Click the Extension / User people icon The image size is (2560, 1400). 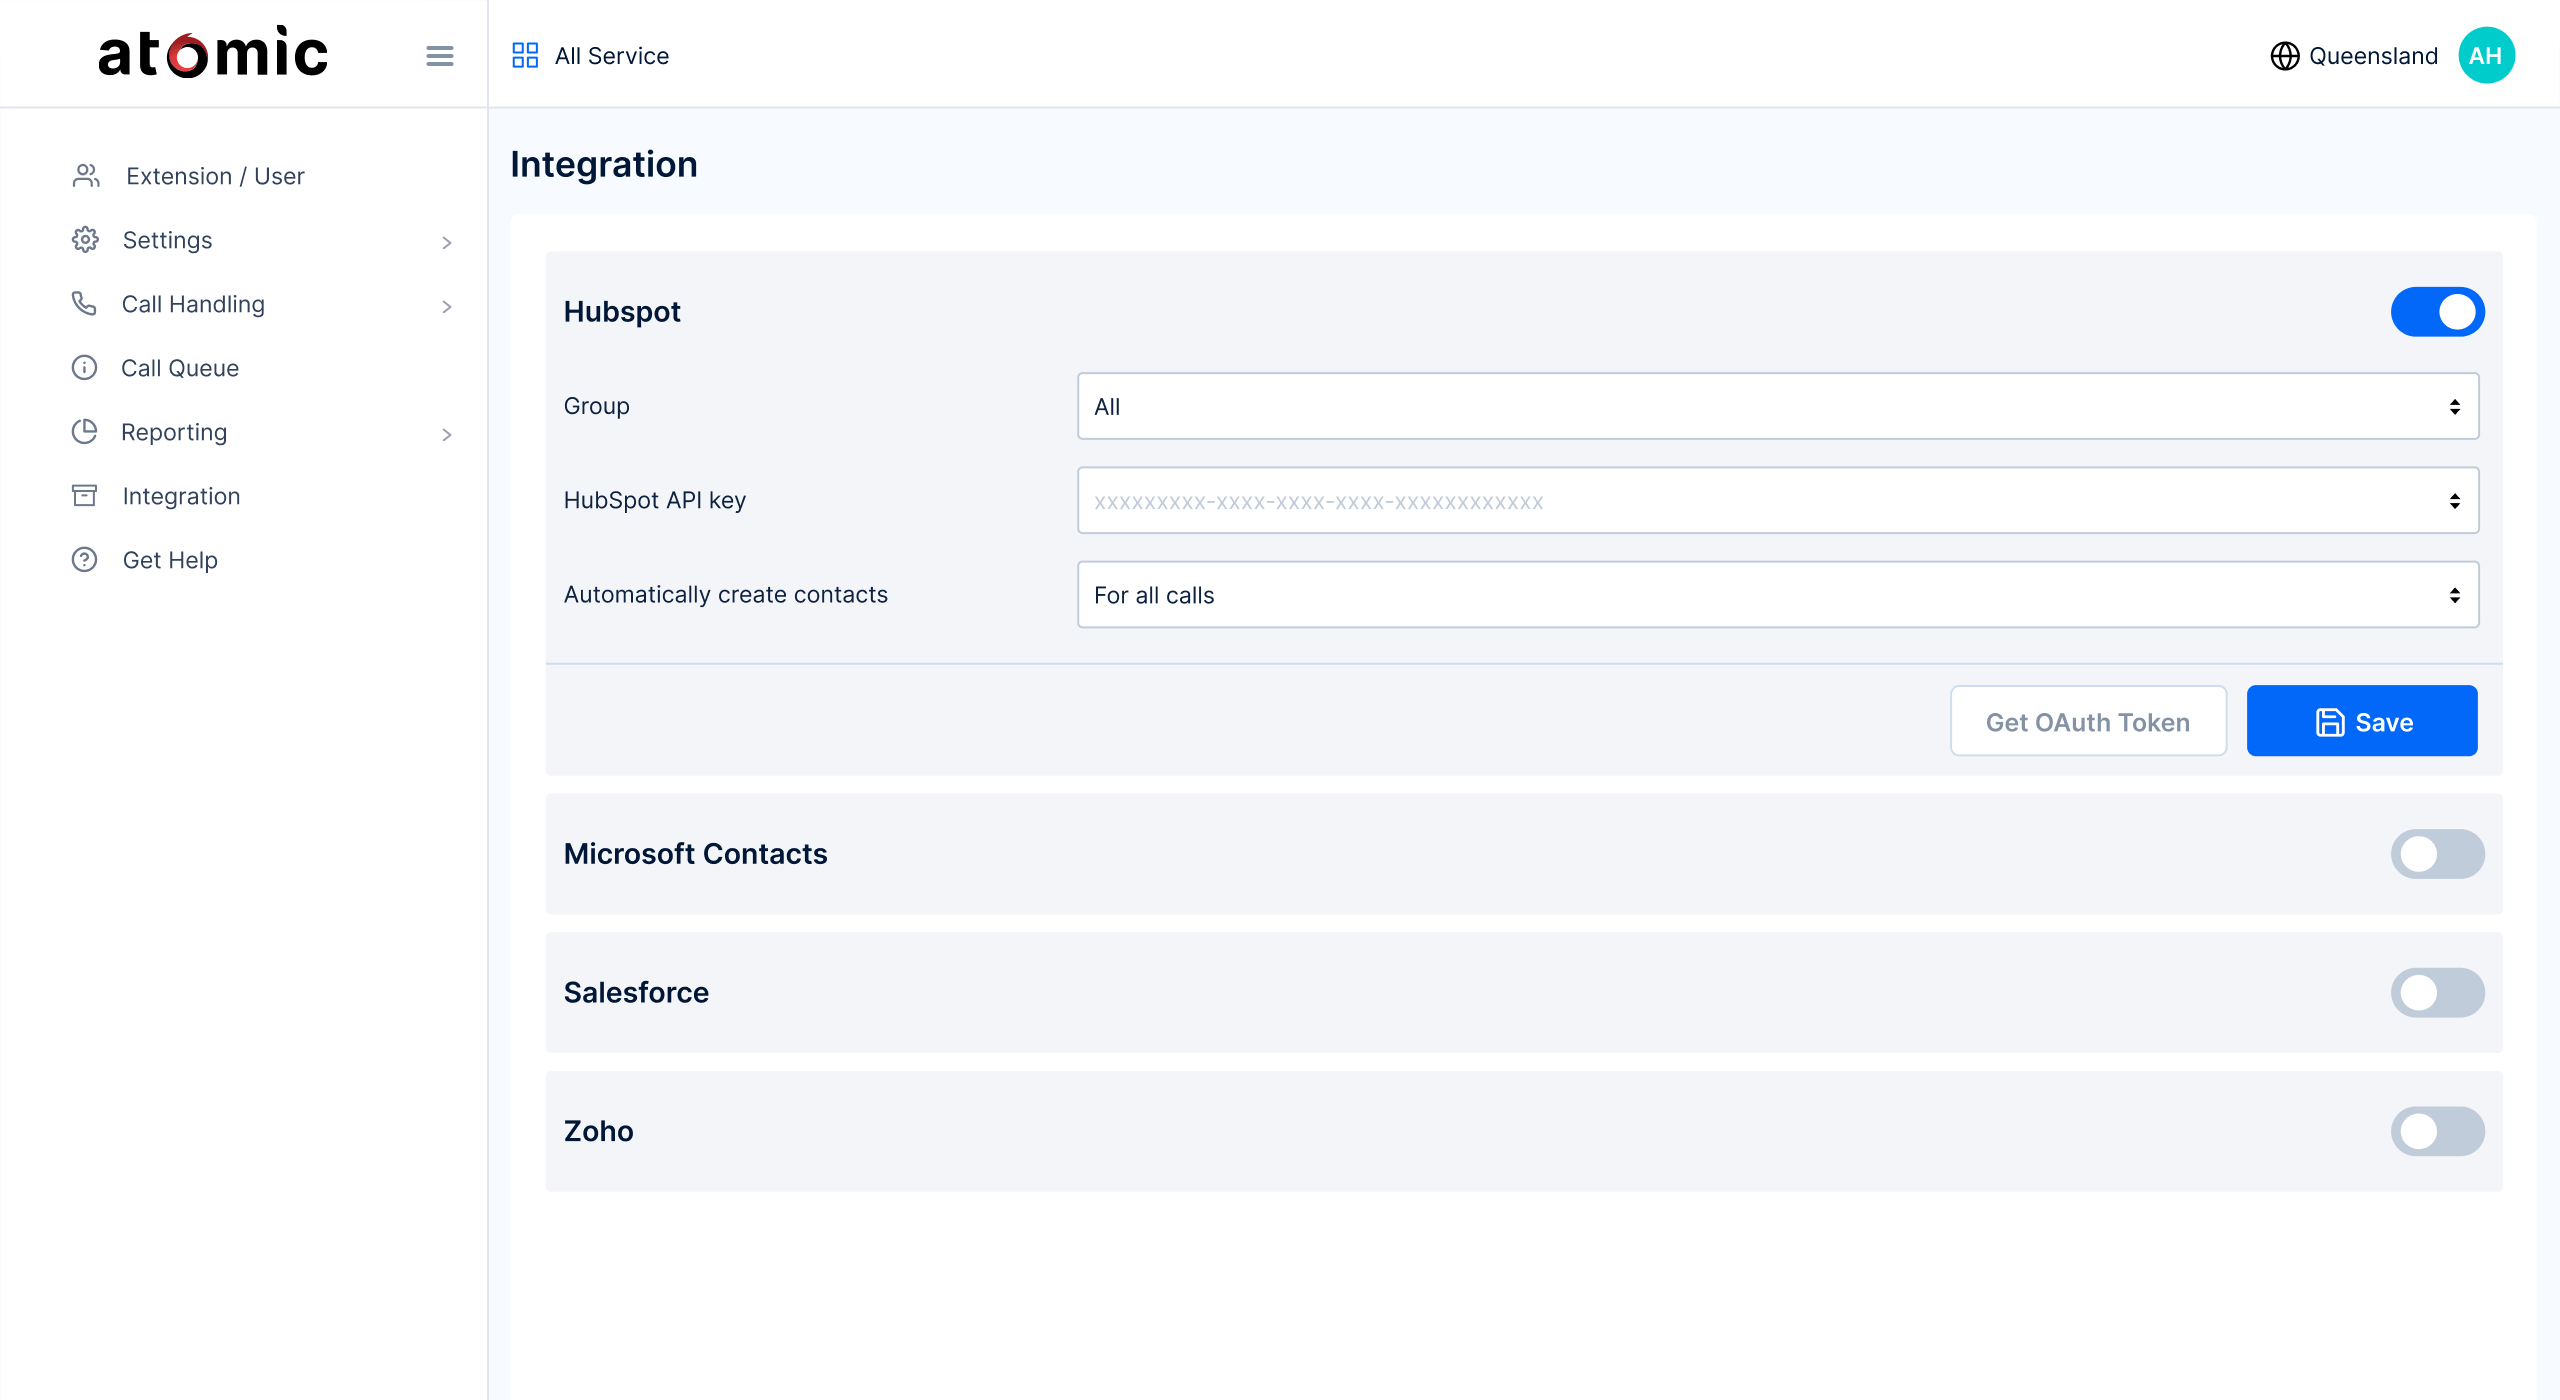(86, 176)
